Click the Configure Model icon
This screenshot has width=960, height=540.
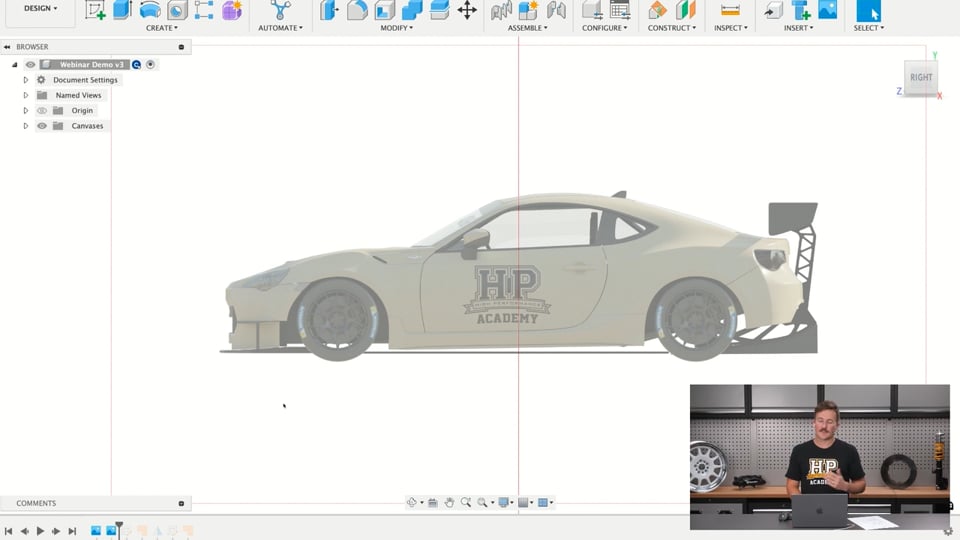coord(591,10)
